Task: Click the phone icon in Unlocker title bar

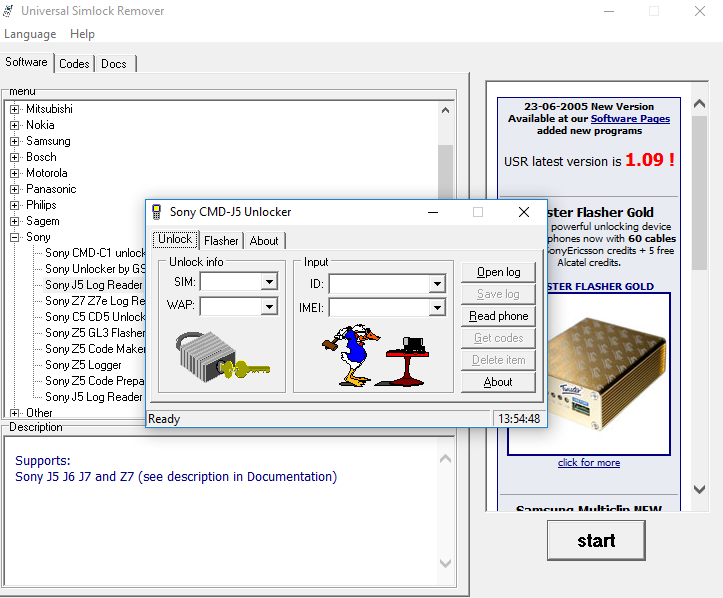Action: pos(156,212)
